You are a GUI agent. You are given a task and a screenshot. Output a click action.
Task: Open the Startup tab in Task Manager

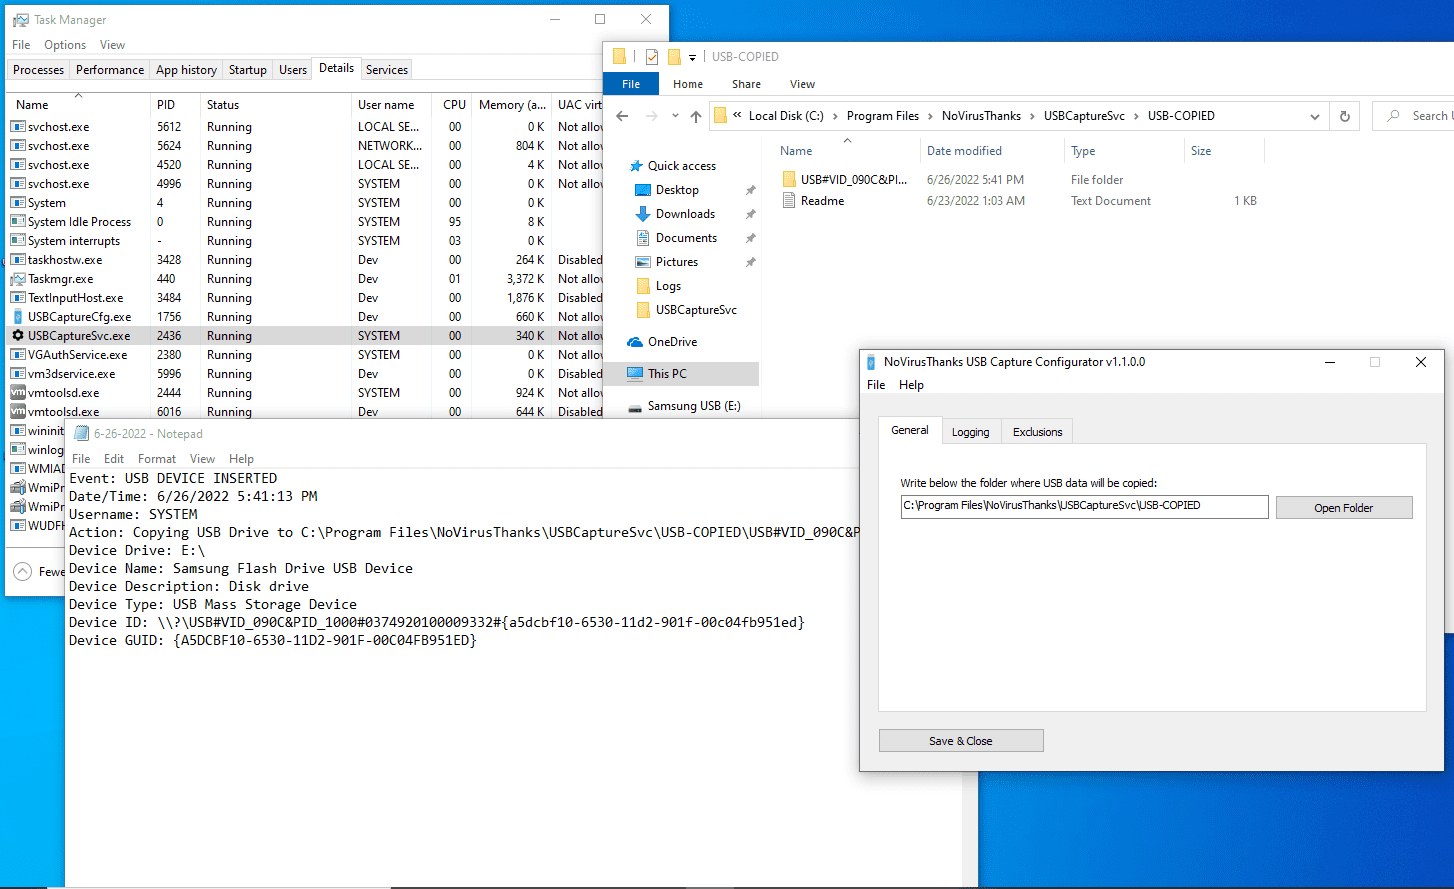247,70
